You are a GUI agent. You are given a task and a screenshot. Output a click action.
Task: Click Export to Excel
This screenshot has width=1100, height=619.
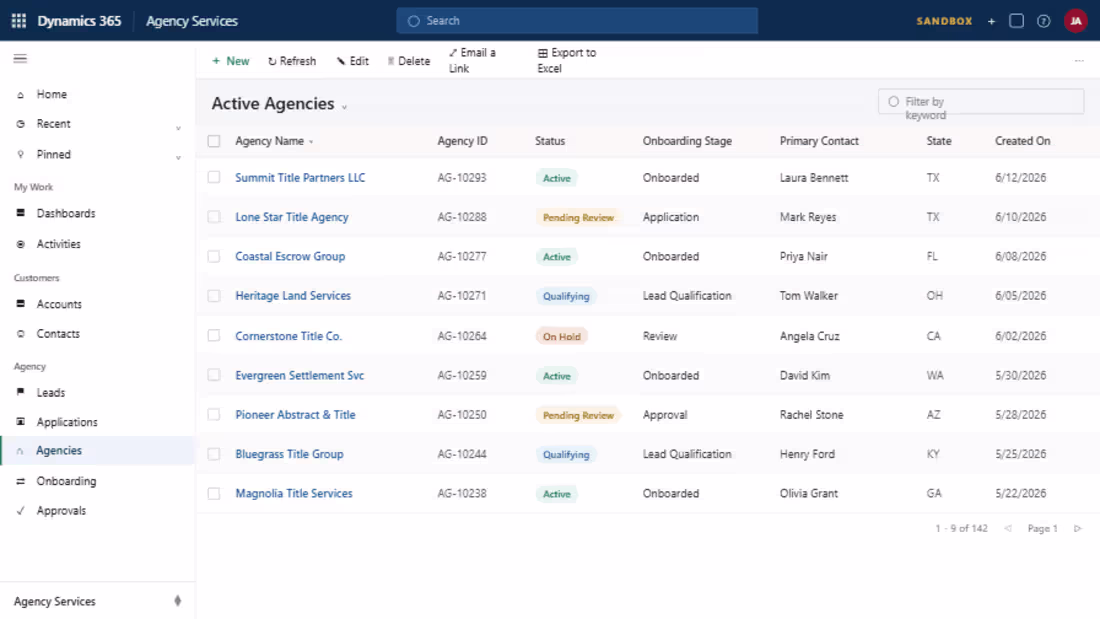point(567,60)
